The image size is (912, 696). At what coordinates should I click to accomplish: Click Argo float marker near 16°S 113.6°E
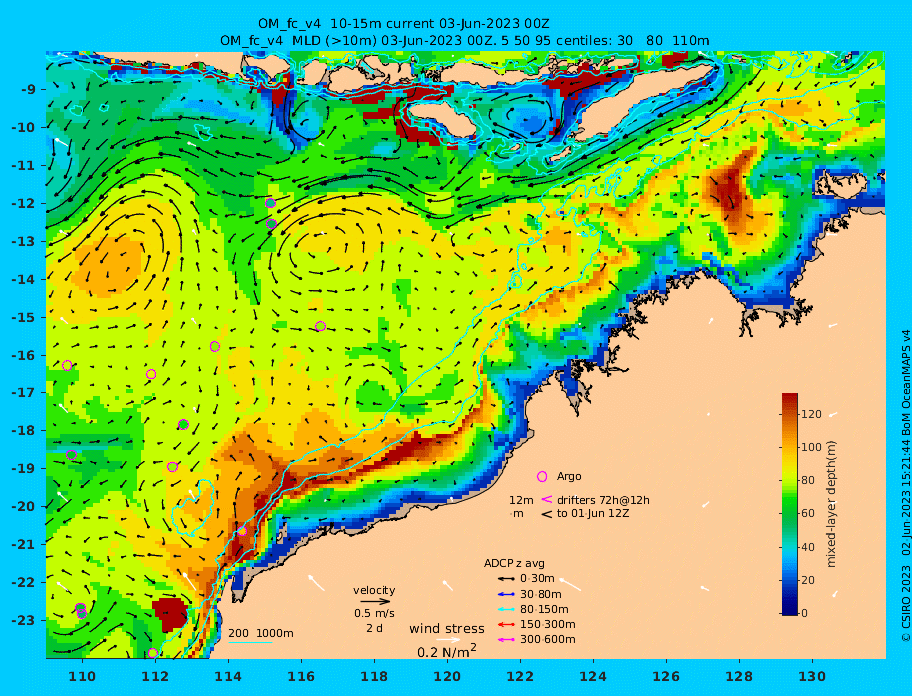[215, 347]
